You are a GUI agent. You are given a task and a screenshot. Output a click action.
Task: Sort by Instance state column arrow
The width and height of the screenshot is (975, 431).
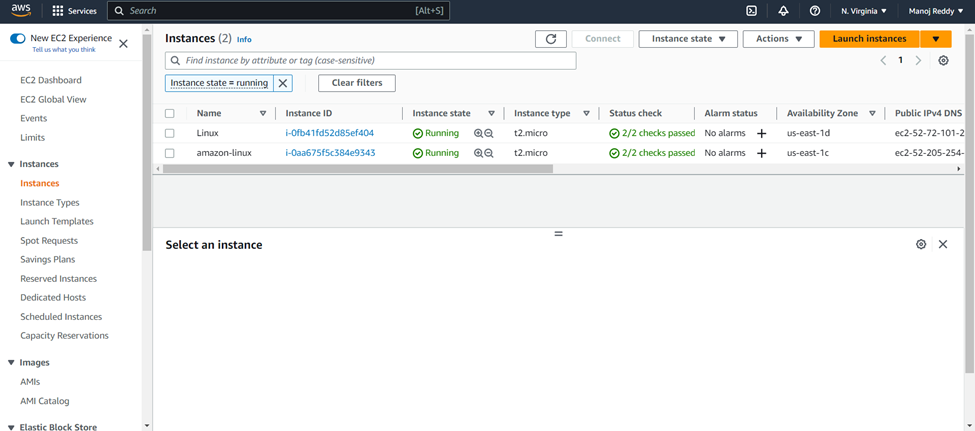(x=491, y=113)
